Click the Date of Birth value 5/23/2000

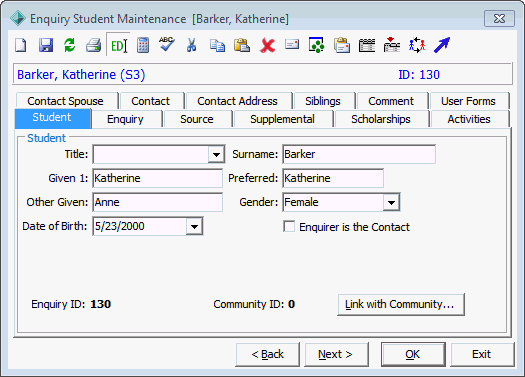[120, 226]
